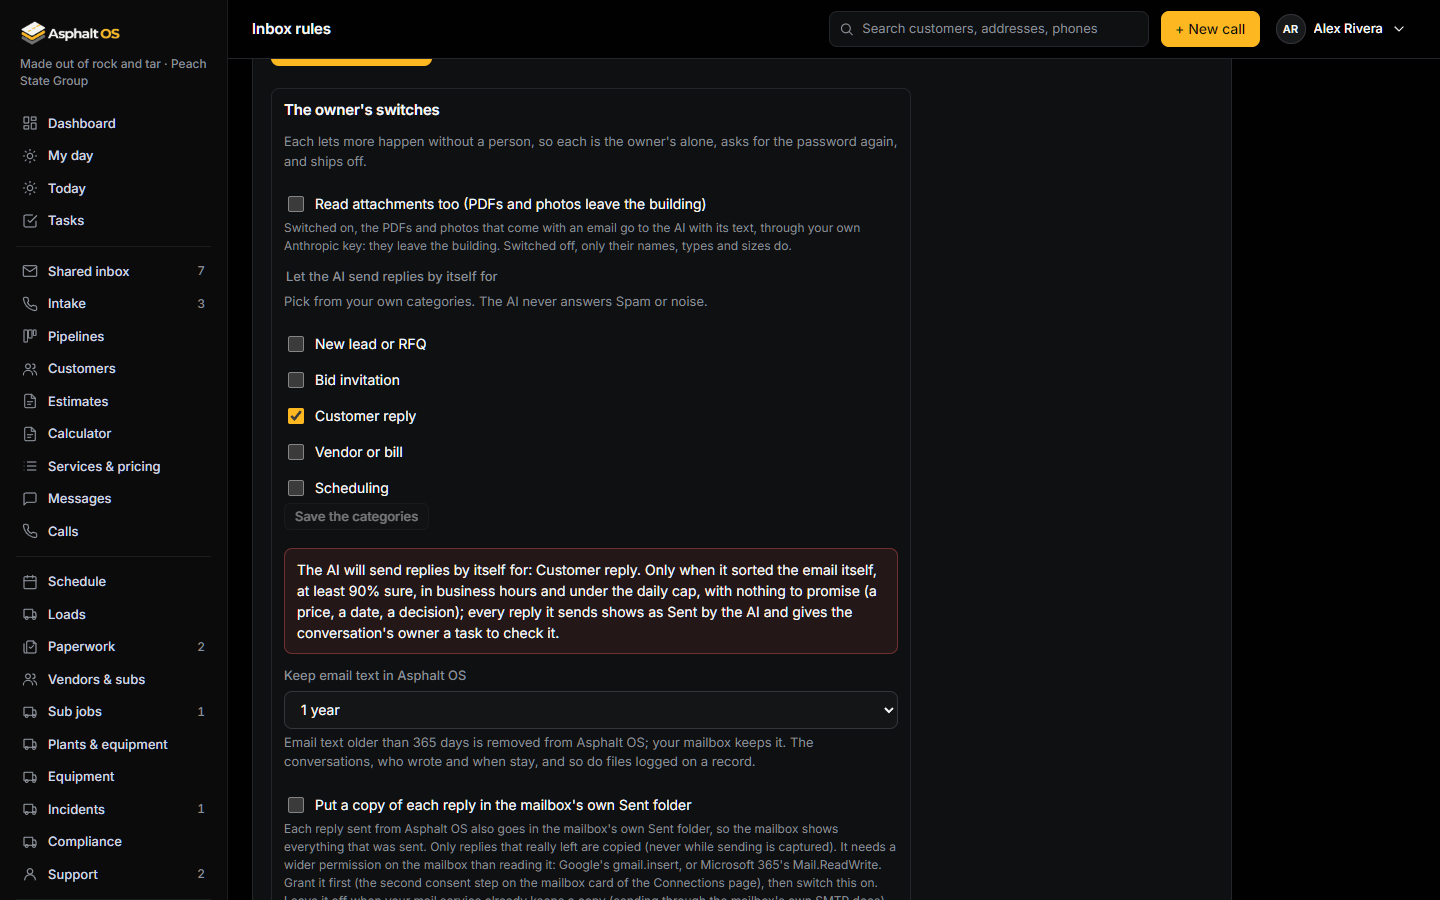Click the AR user avatar
Viewport: 1440px width, 900px height.
click(x=1291, y=29)
